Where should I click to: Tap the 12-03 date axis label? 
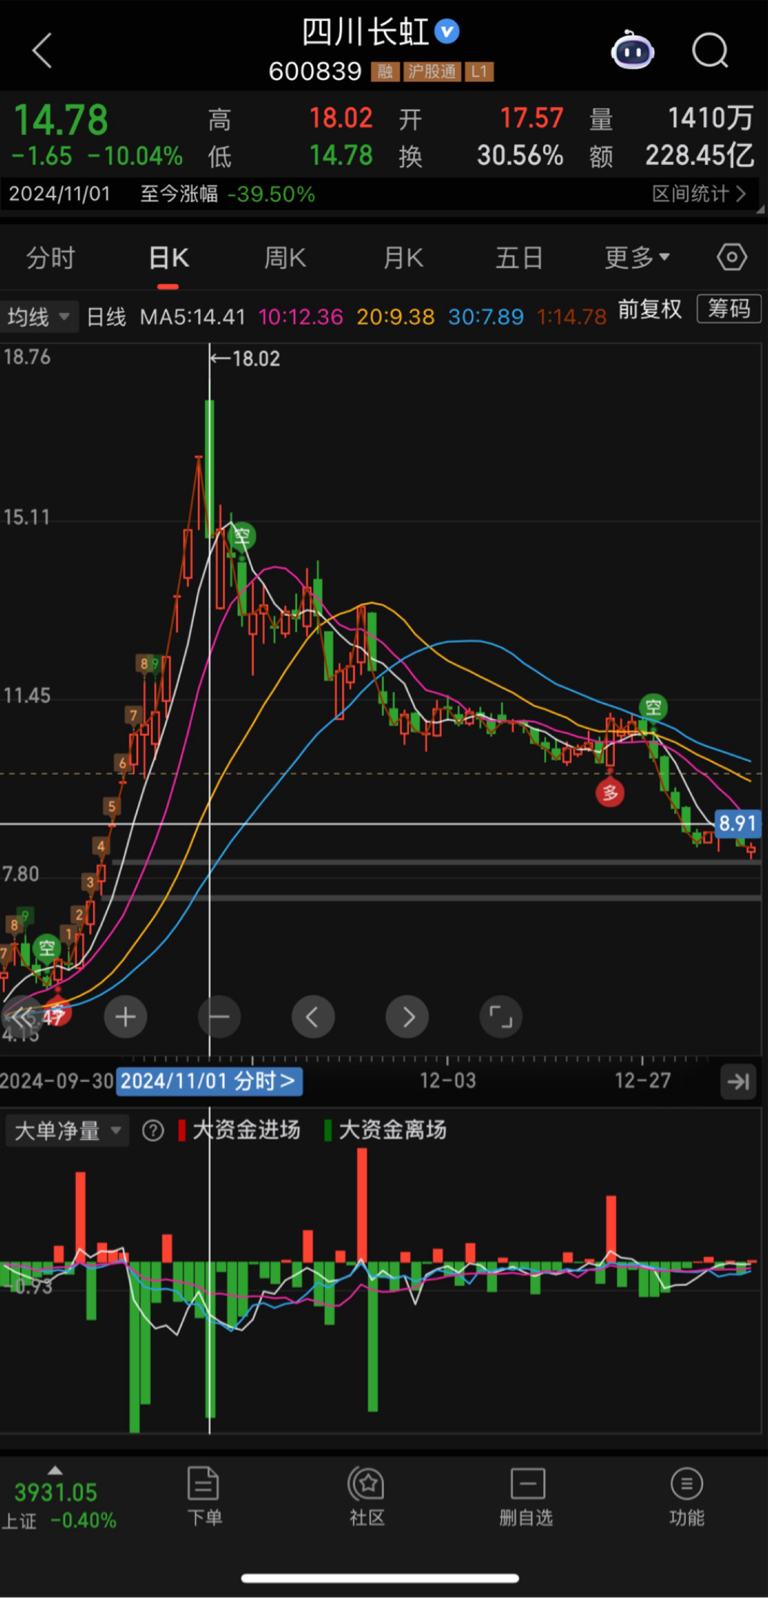coord(448,1081)
